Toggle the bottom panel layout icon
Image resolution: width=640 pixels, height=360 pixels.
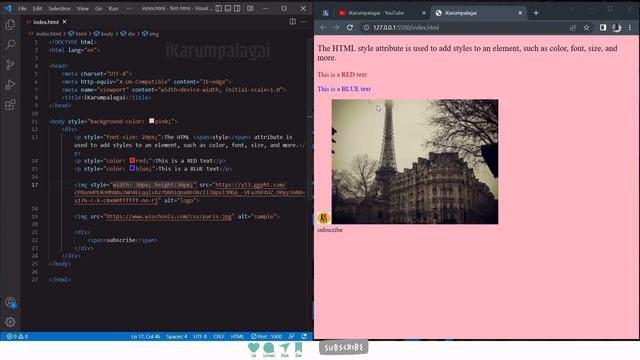click(228, 8)
